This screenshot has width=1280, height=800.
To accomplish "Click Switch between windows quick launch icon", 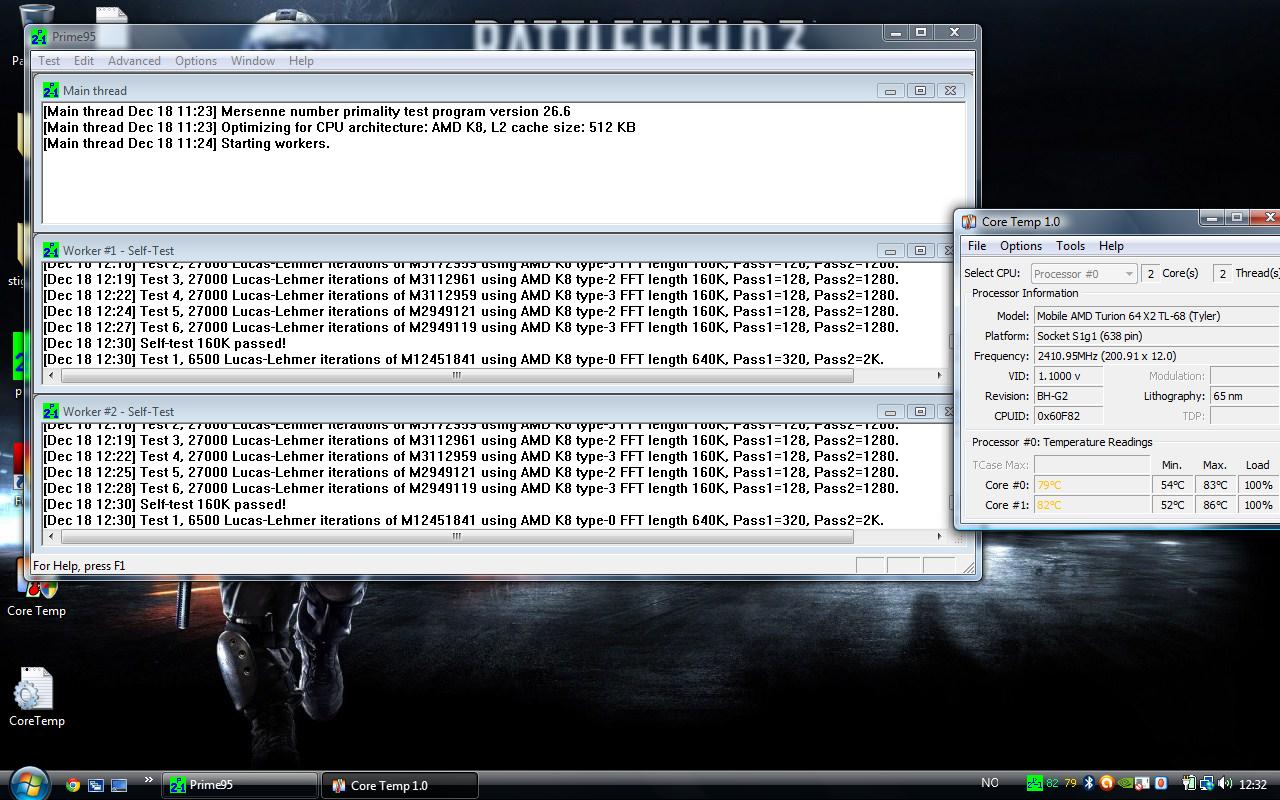I will [x=96, y=785].
